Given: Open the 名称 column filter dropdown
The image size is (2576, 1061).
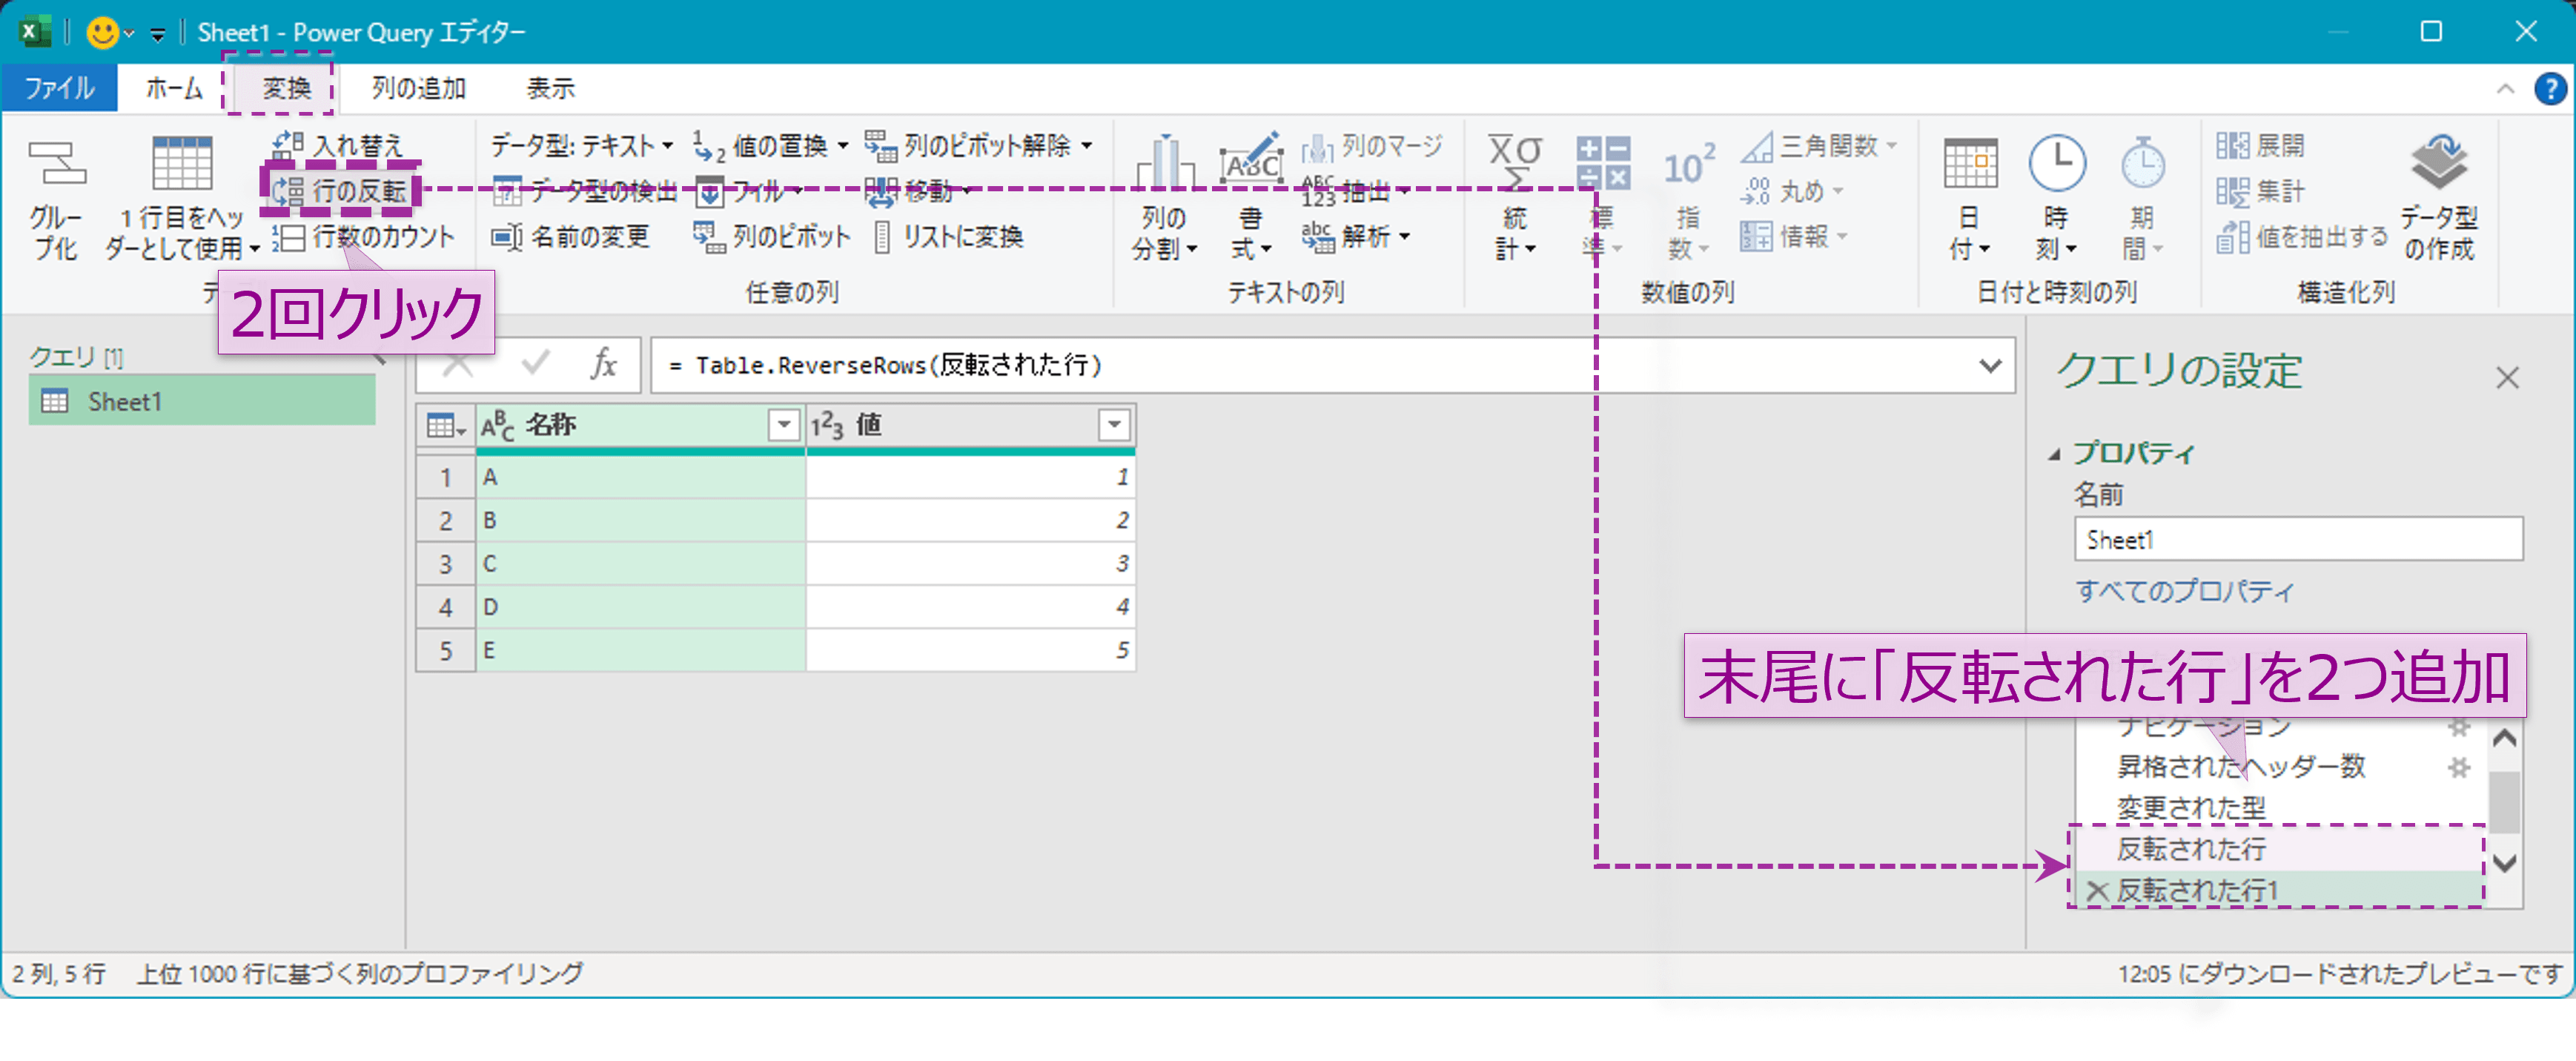Looking at the screenshot, I should click(783, 425).
